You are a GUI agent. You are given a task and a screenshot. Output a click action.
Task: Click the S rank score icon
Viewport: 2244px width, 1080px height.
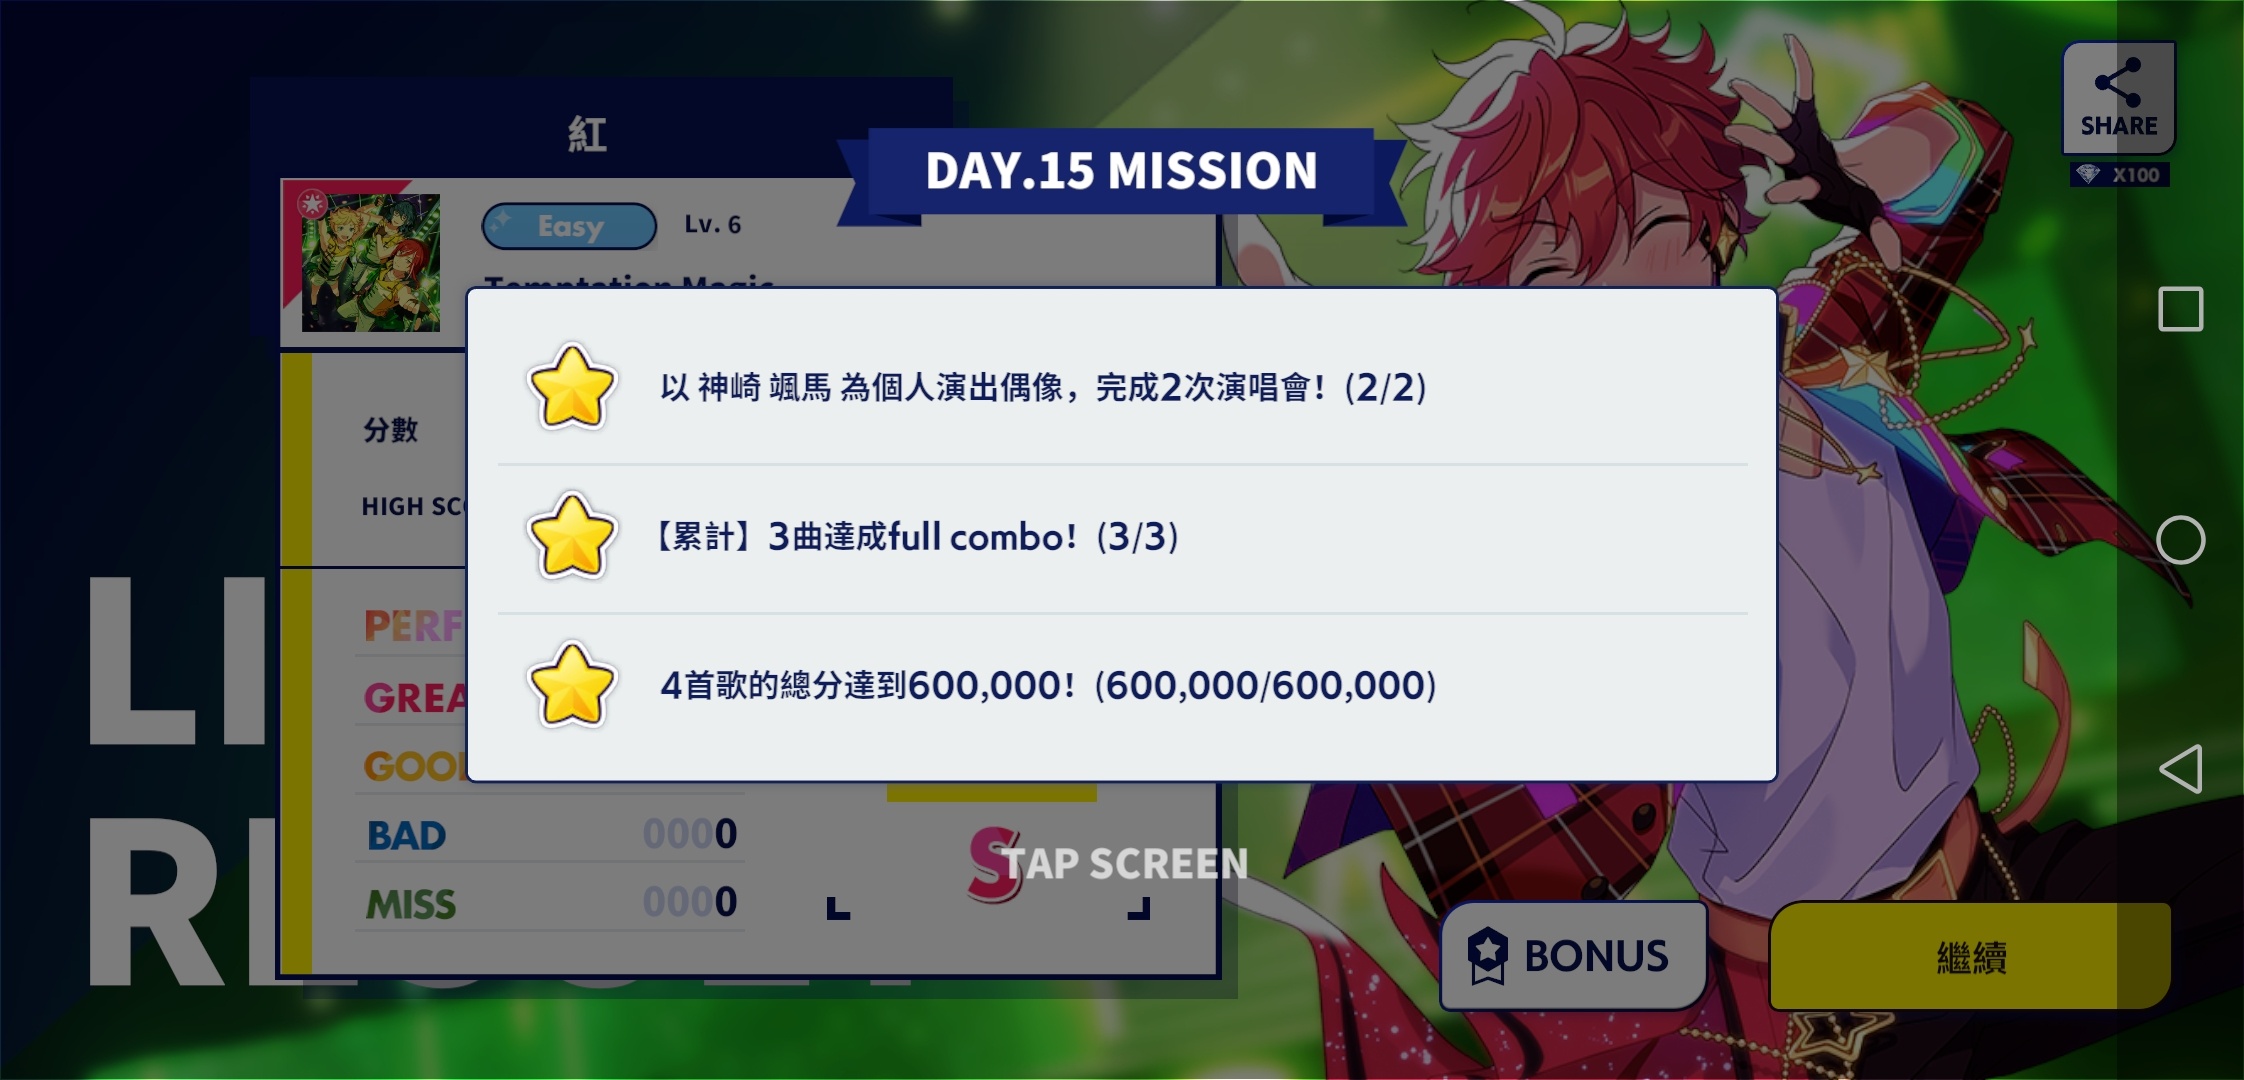click(995, 864)
